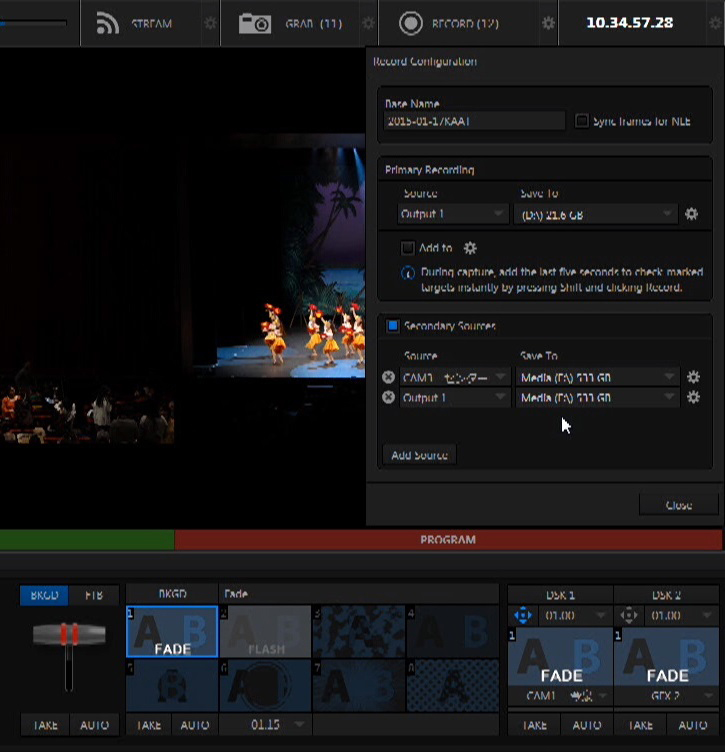Expand the Primary Recording Source dropdown
The image size is (725, 752).
tap(453, 214)
